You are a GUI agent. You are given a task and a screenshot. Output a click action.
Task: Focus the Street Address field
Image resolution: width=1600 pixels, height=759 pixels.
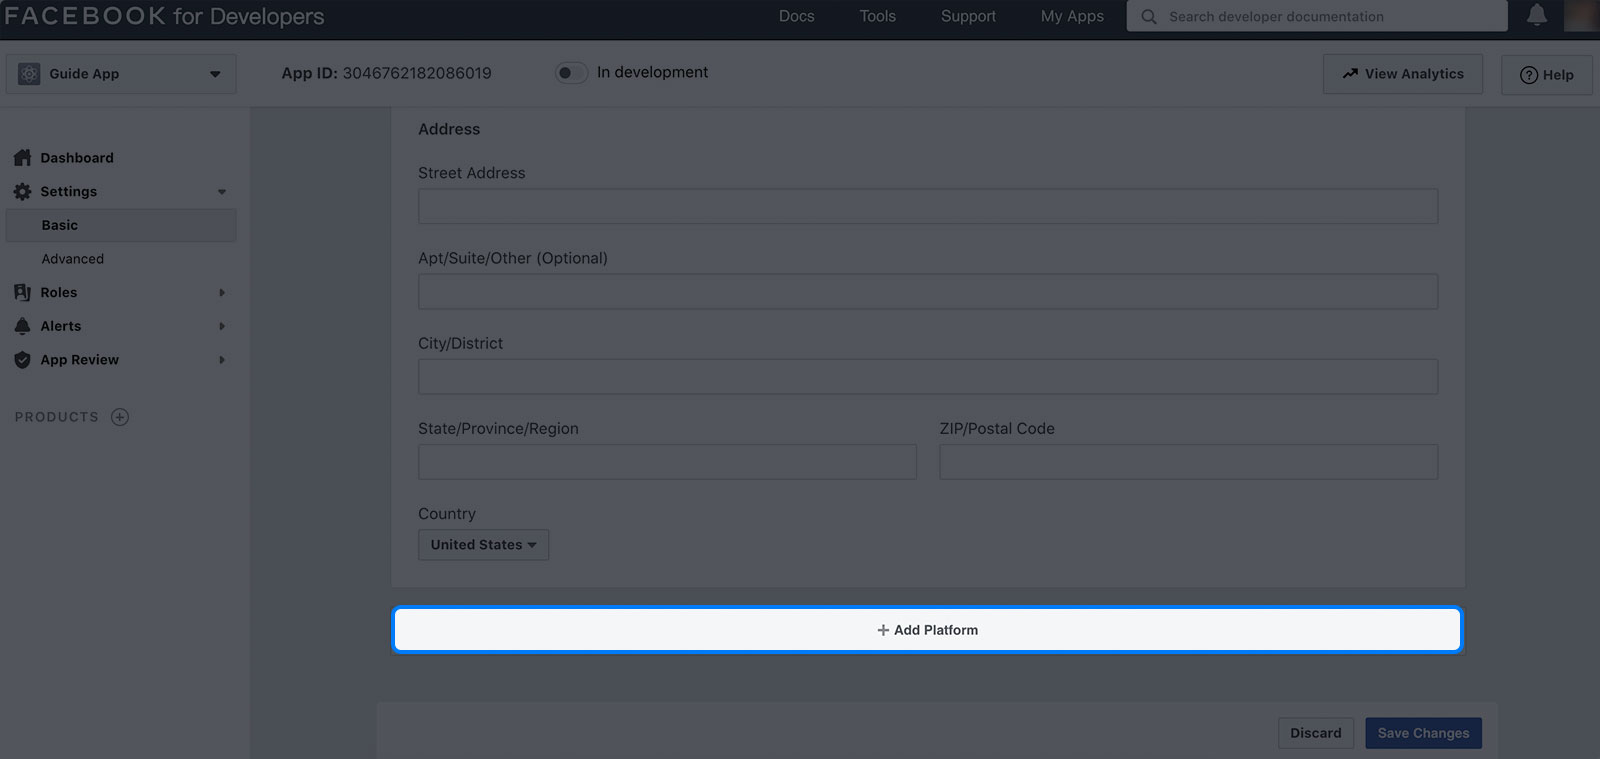[928, 206]
